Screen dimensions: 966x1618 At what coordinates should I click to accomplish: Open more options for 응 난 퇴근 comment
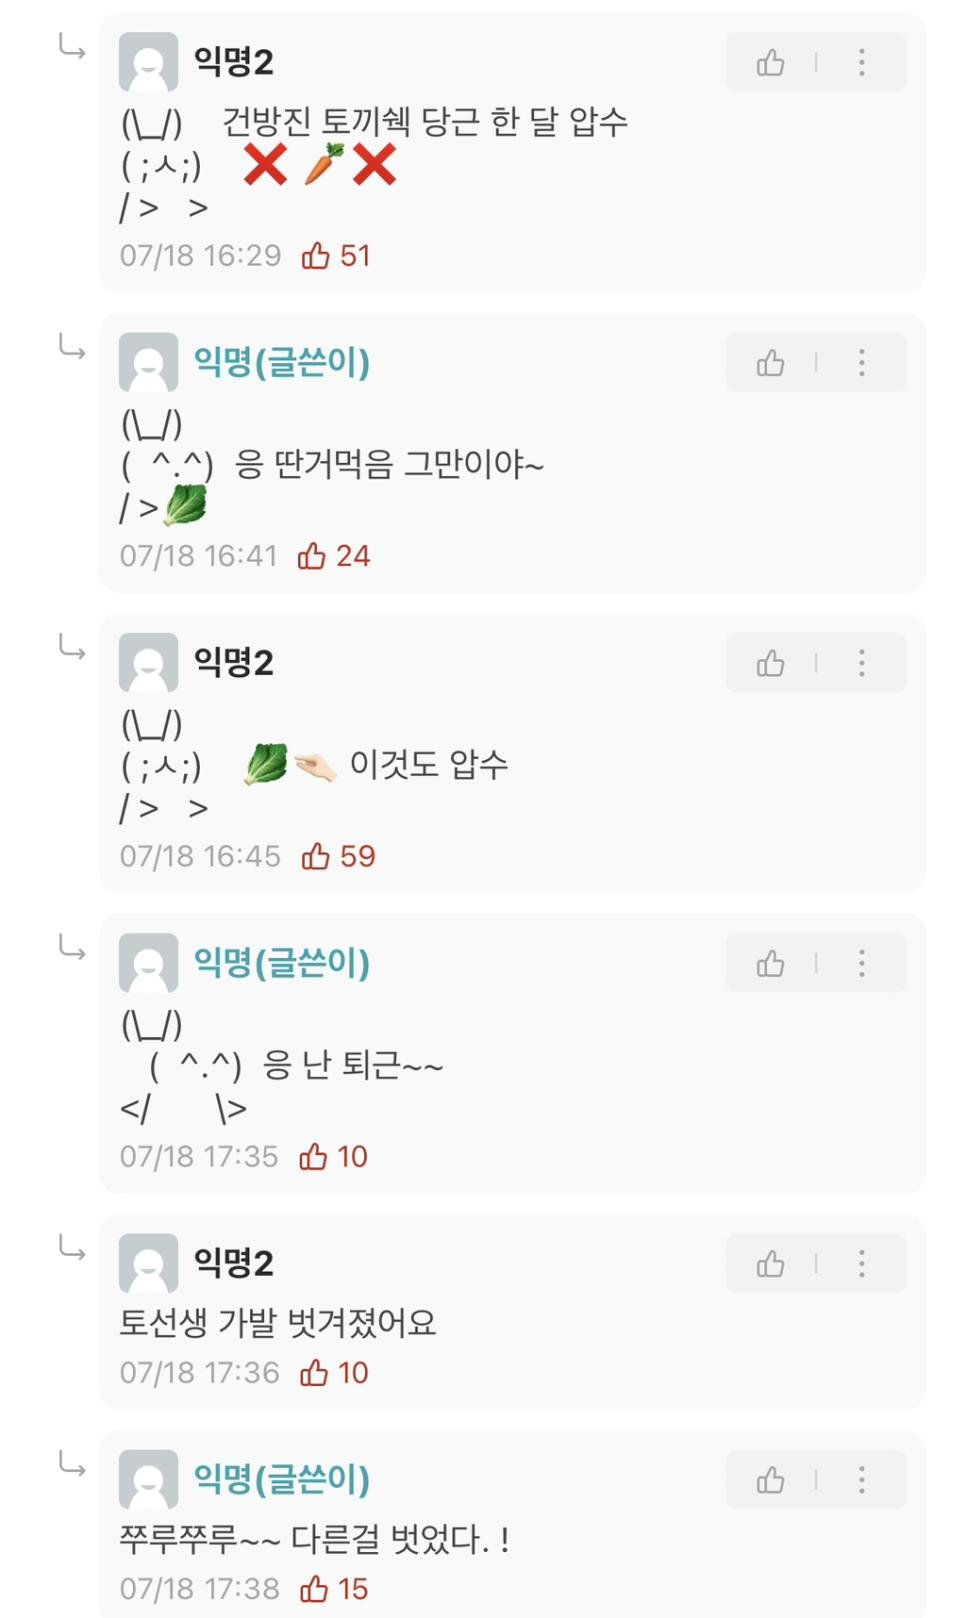[861, 963]
